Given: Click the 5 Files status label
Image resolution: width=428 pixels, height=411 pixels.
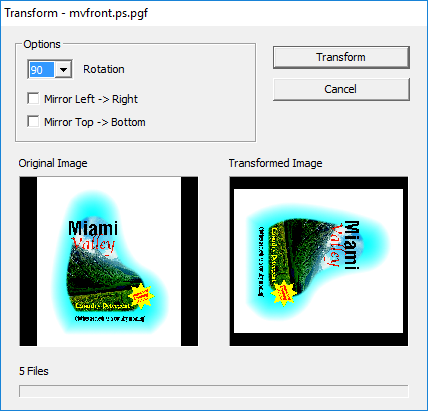Looking at the screenshot, I should tap(34, 371).
